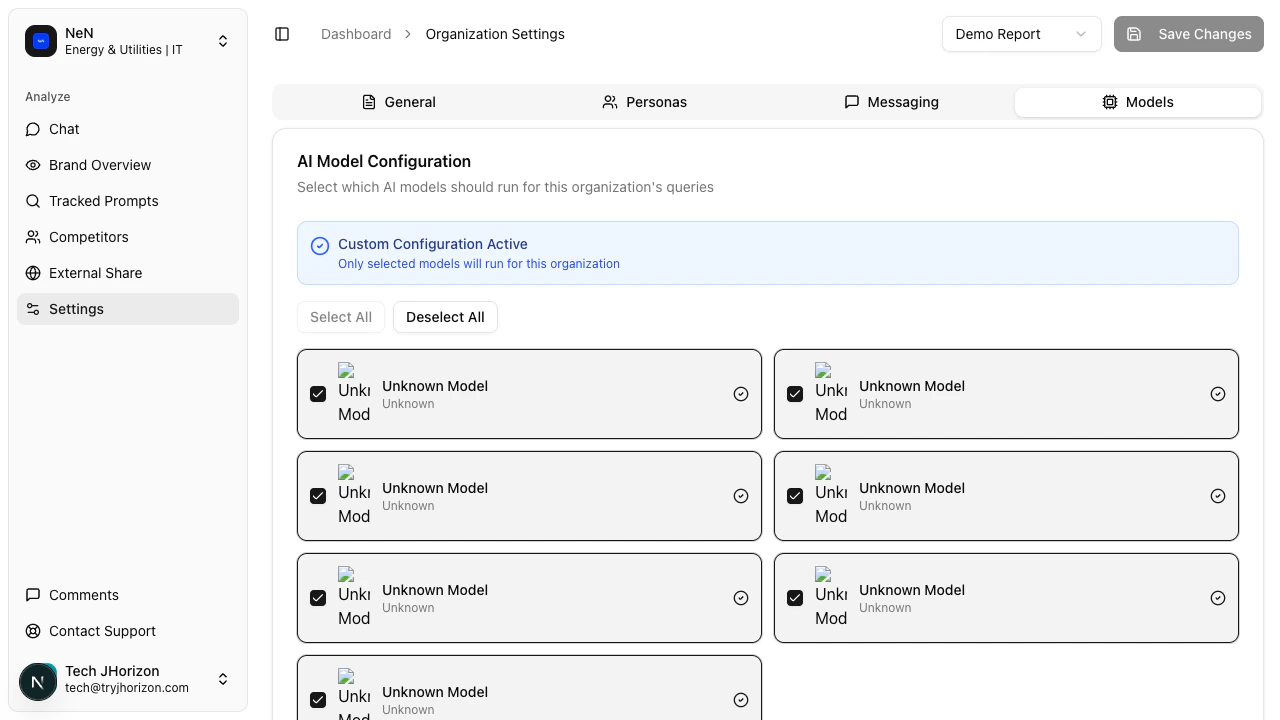Click the Comments speech bubble icon

[33, 595]
